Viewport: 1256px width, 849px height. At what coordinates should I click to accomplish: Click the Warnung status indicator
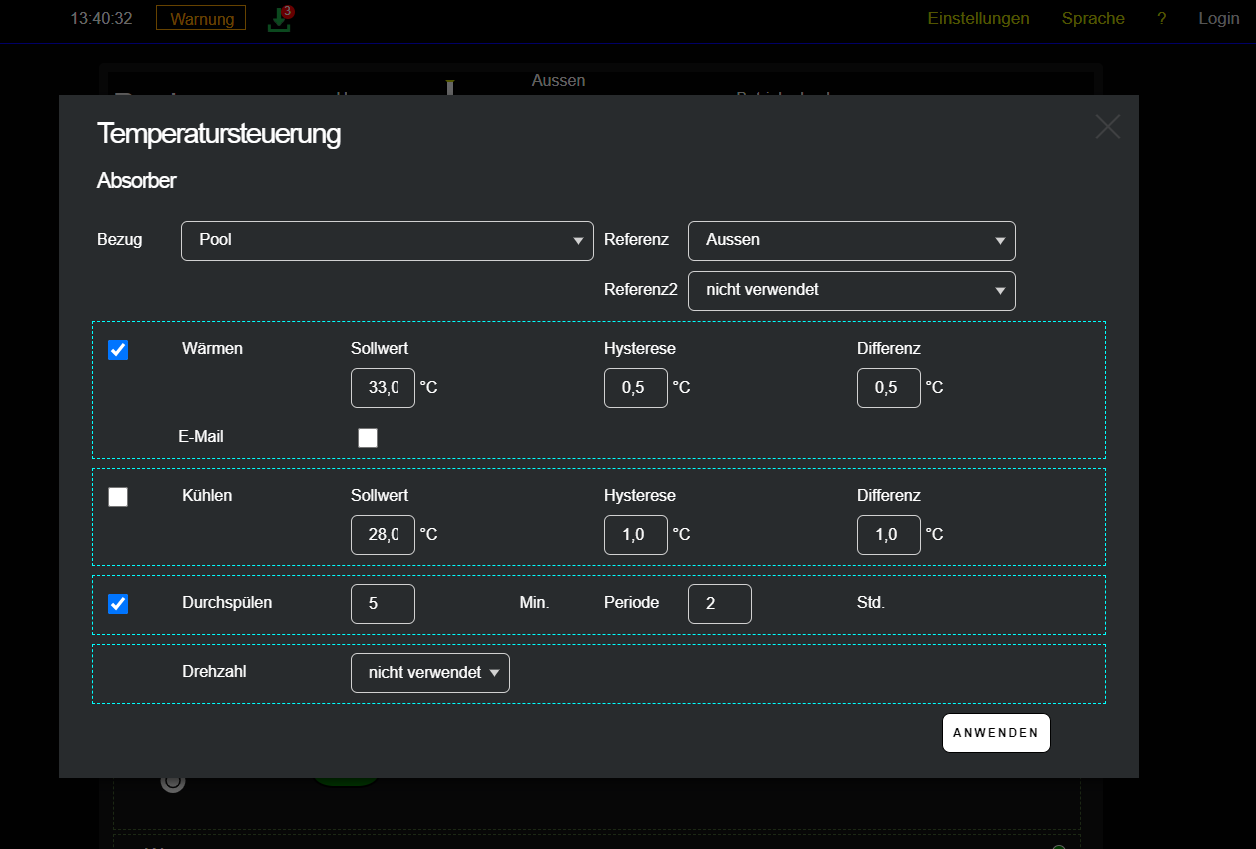tap(201, 19)
